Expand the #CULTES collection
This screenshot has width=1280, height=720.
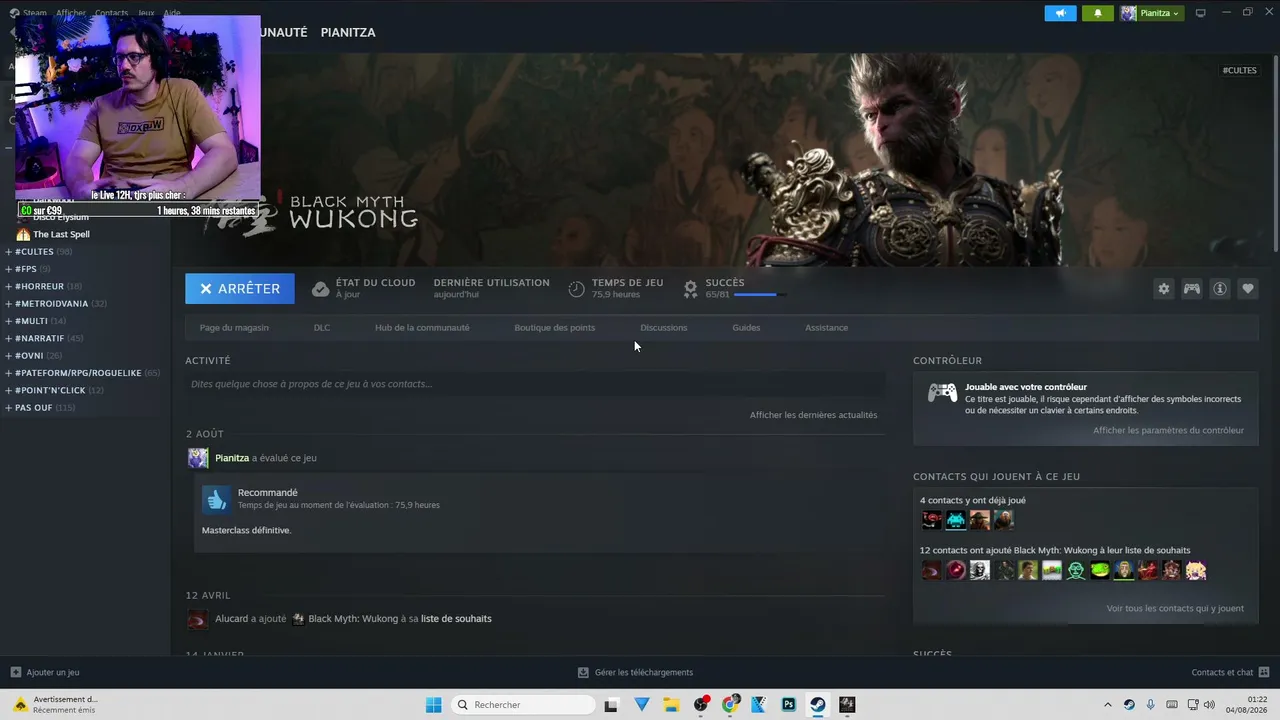[9, 252]
